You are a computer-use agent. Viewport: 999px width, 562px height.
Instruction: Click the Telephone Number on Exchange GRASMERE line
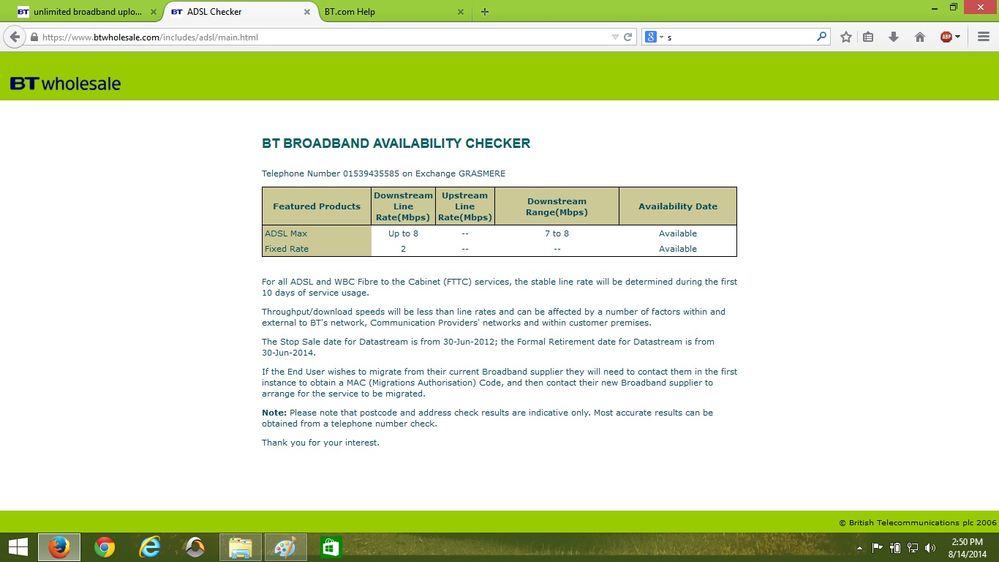(x=383, y=173)
